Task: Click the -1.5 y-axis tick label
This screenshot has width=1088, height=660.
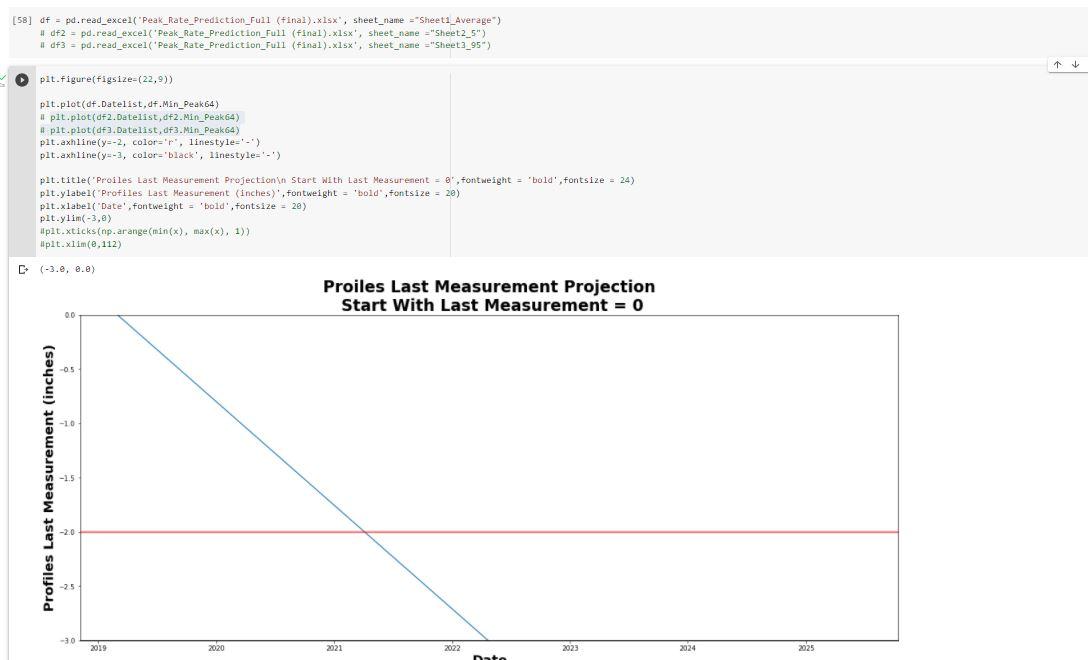Action: 67,478
